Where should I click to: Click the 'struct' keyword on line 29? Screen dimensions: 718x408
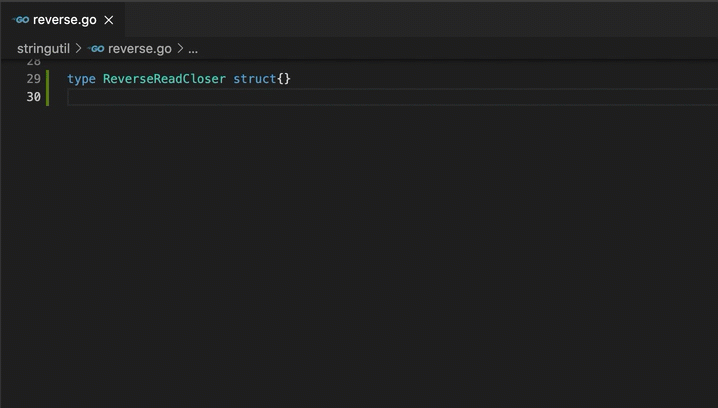point(254,78)
